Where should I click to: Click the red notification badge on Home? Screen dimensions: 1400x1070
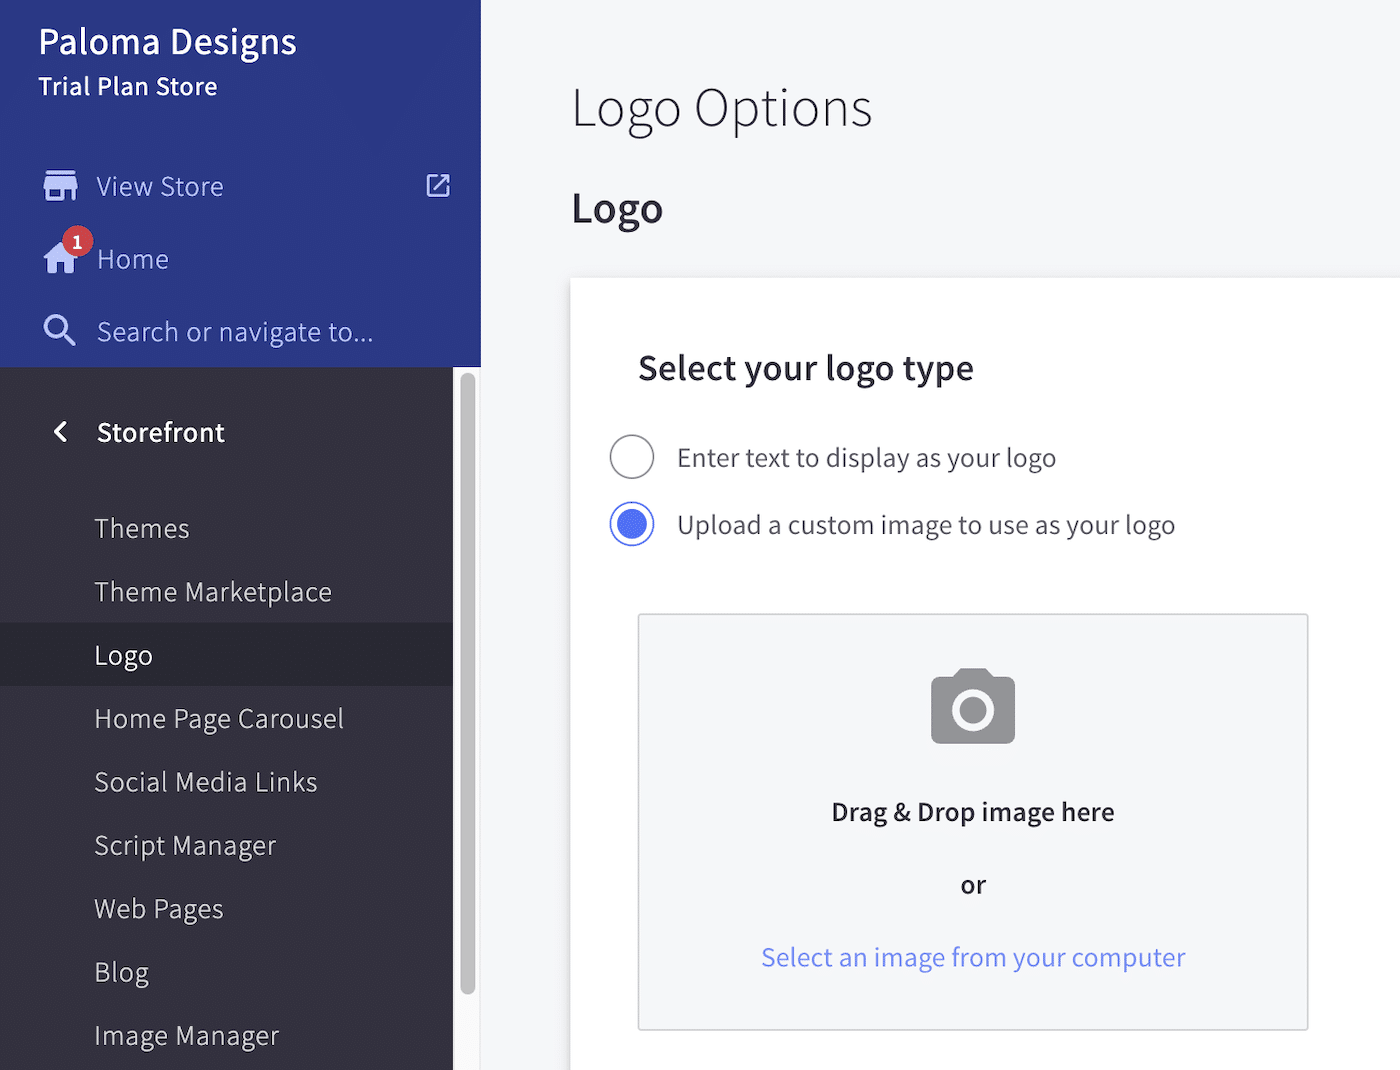pyautogui.click(x=78, y=241)
